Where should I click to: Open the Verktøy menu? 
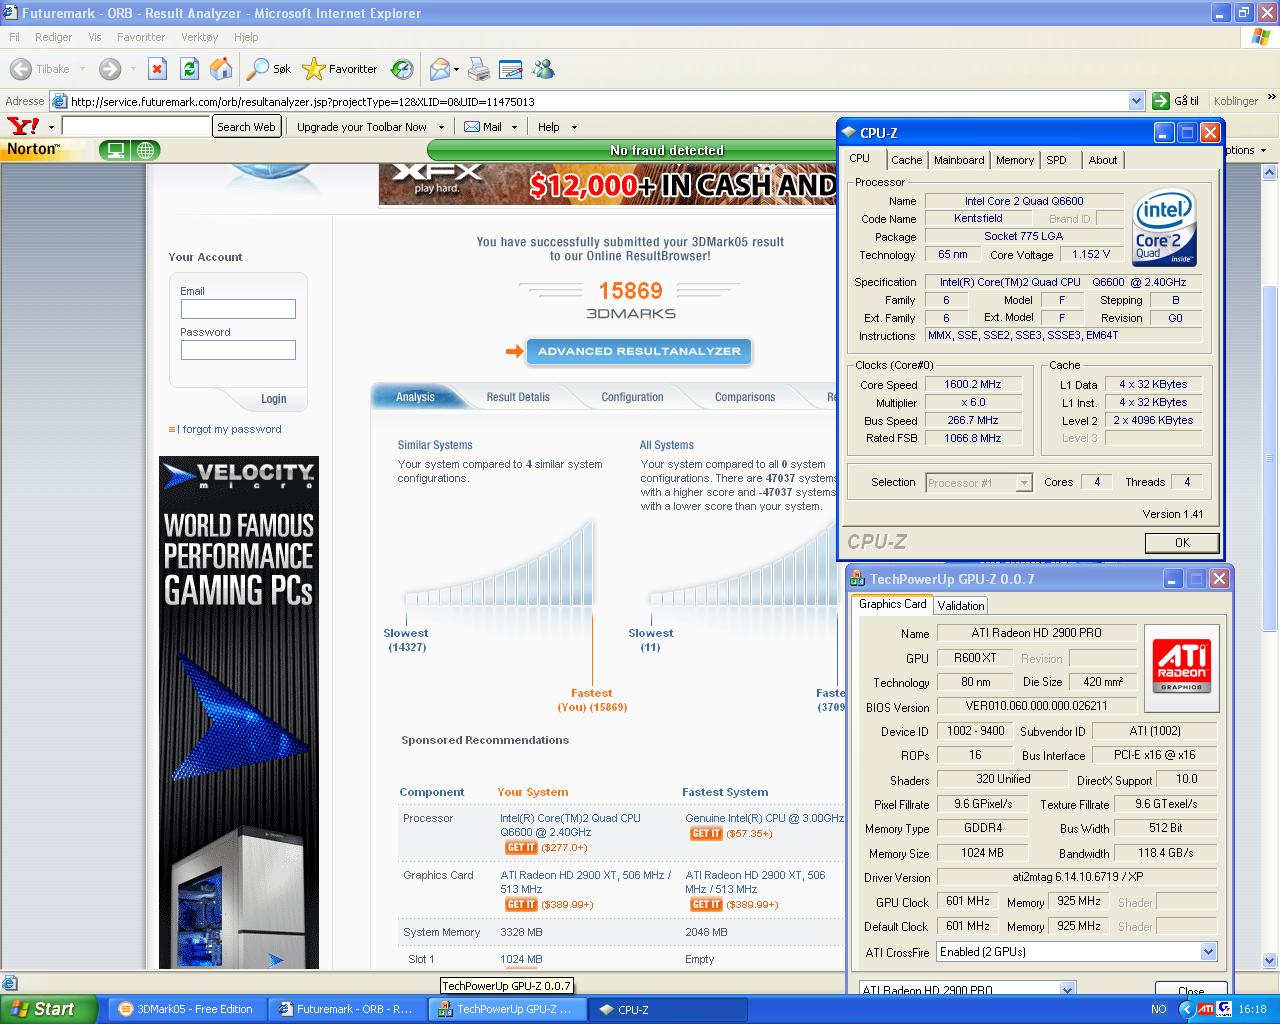tap(200, 37)
